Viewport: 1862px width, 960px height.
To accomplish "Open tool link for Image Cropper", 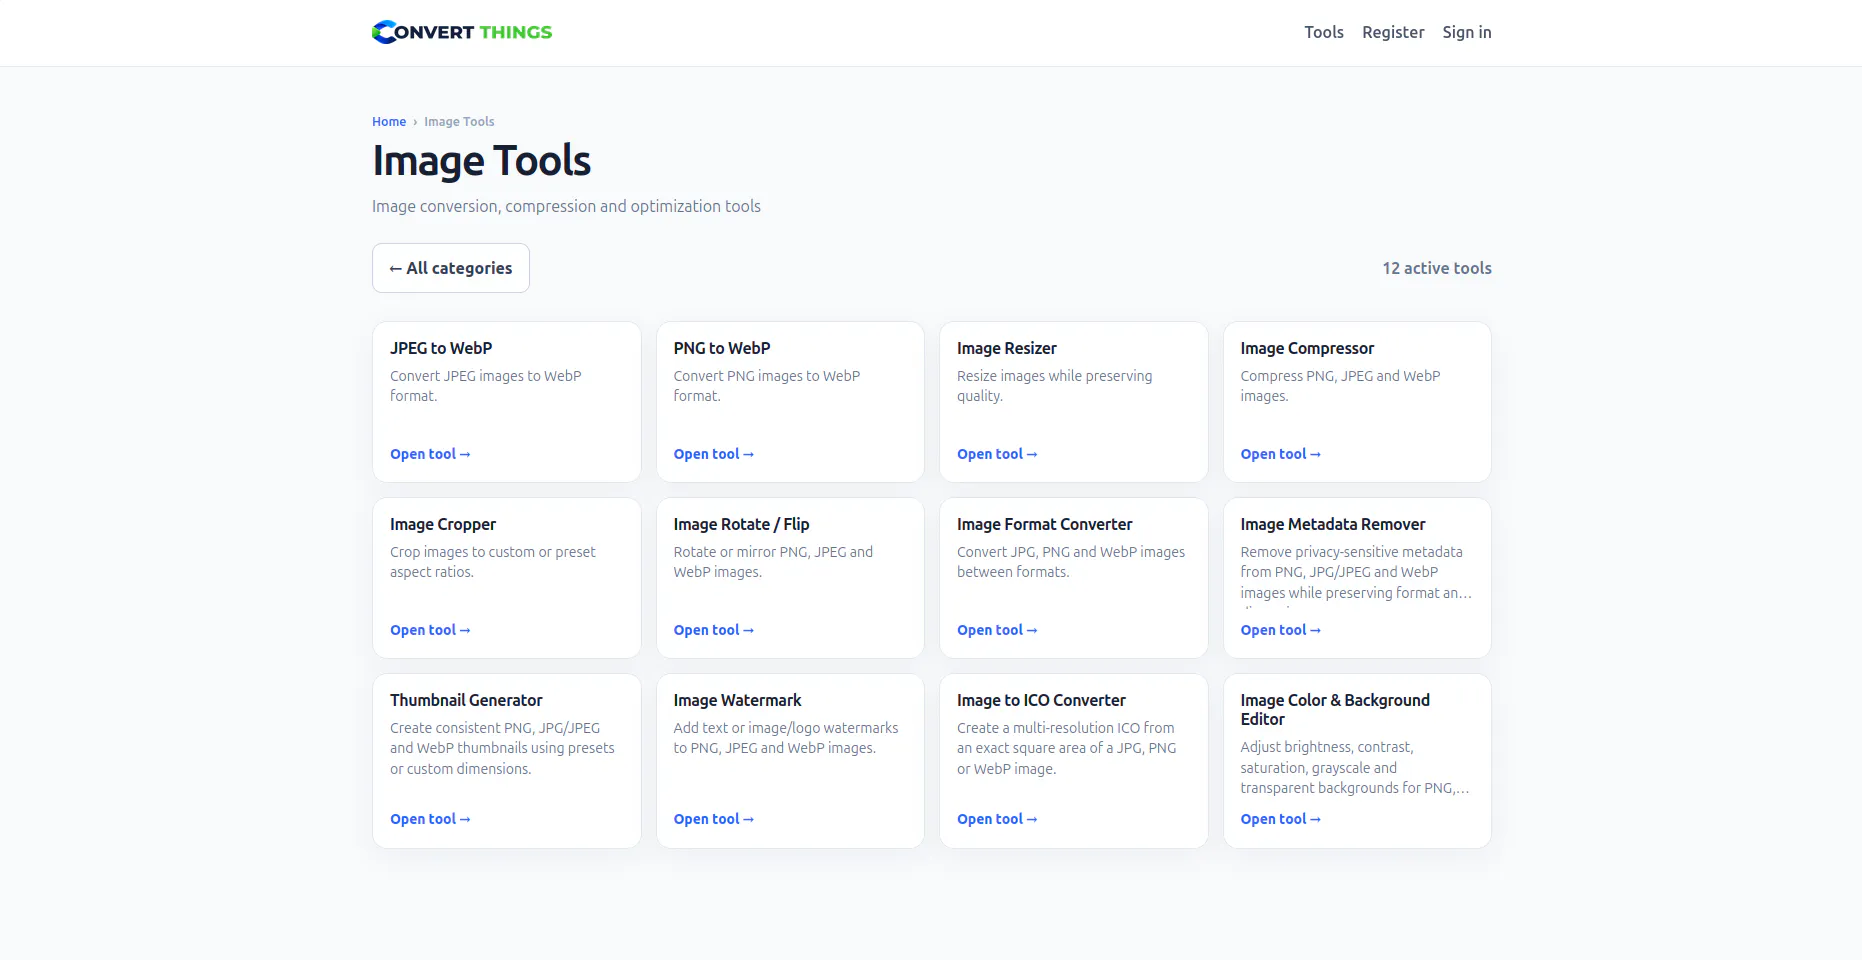I will coord(430,630).
